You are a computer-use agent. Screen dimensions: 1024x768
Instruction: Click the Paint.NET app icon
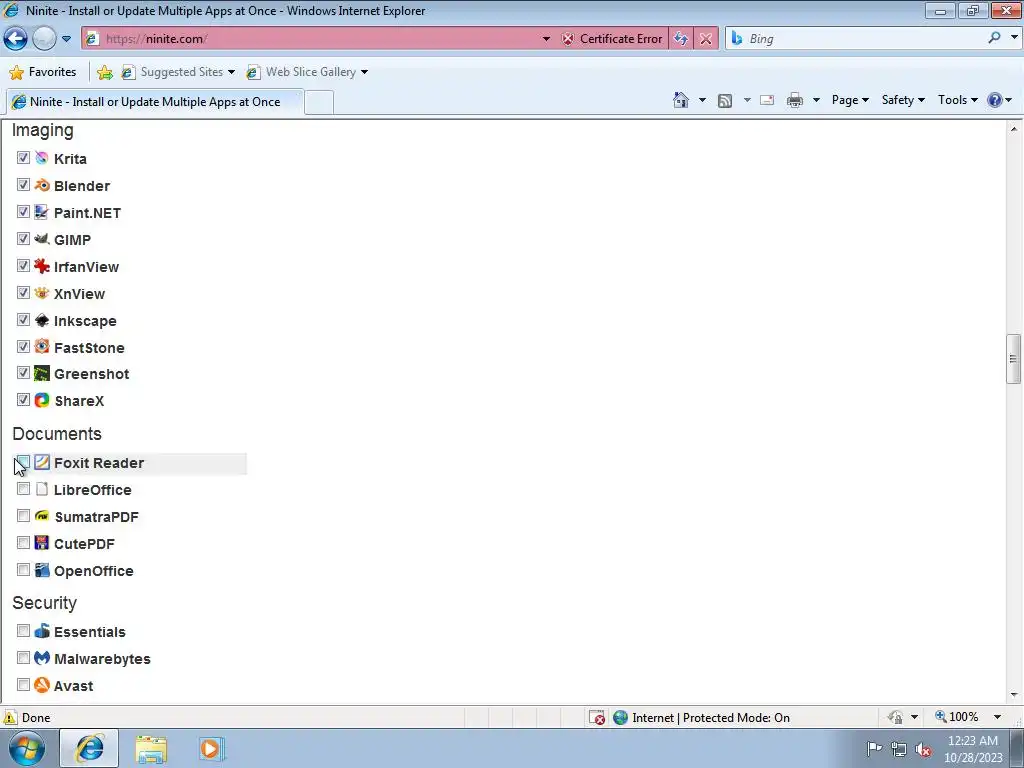tap(42, 212)
